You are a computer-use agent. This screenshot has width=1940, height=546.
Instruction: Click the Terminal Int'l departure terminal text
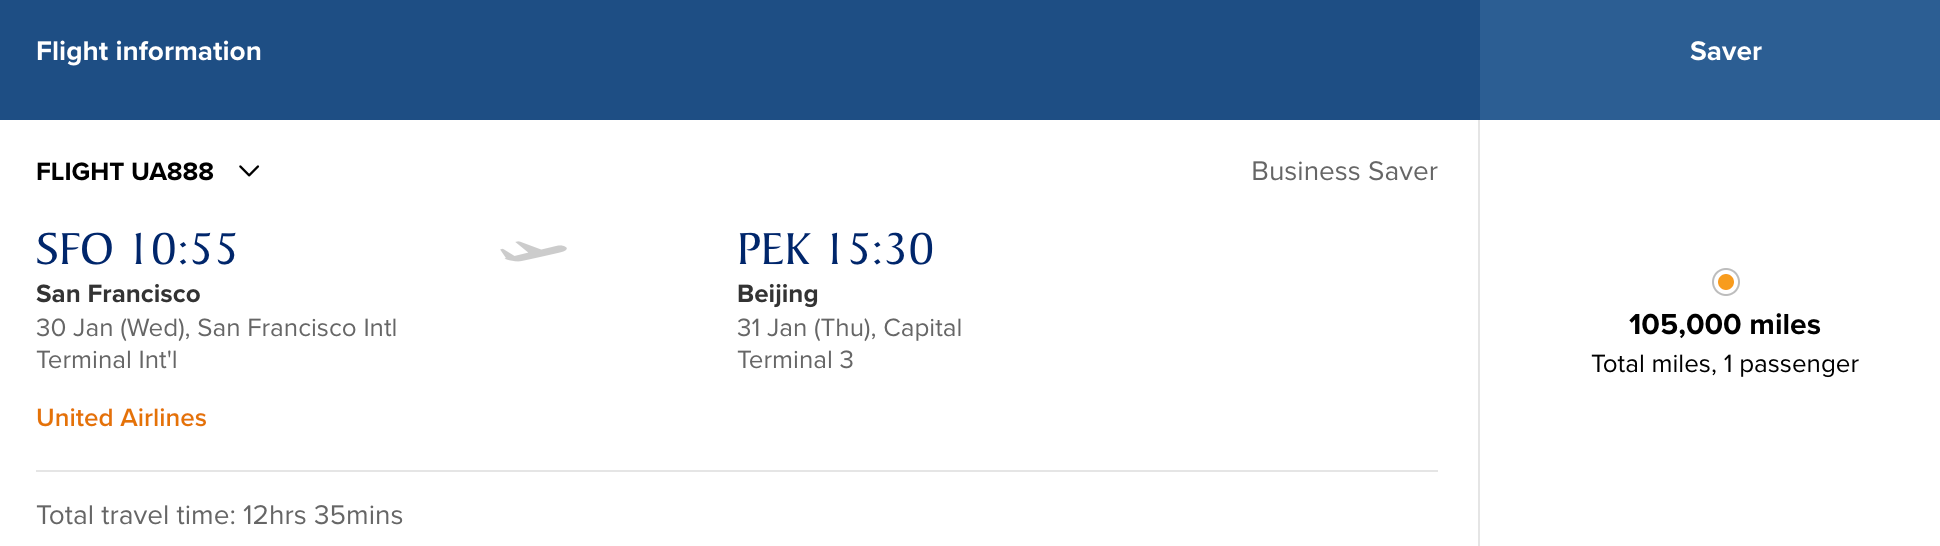(107, 360)
